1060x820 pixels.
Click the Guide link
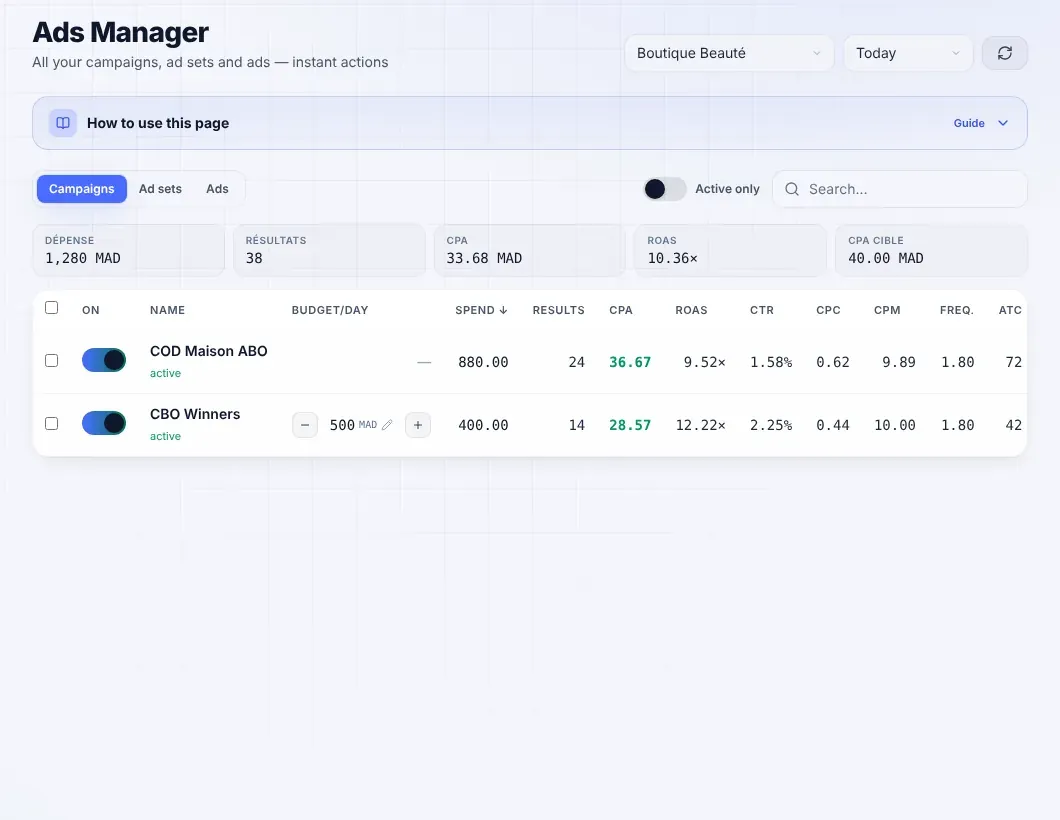(x=969, y=123)
